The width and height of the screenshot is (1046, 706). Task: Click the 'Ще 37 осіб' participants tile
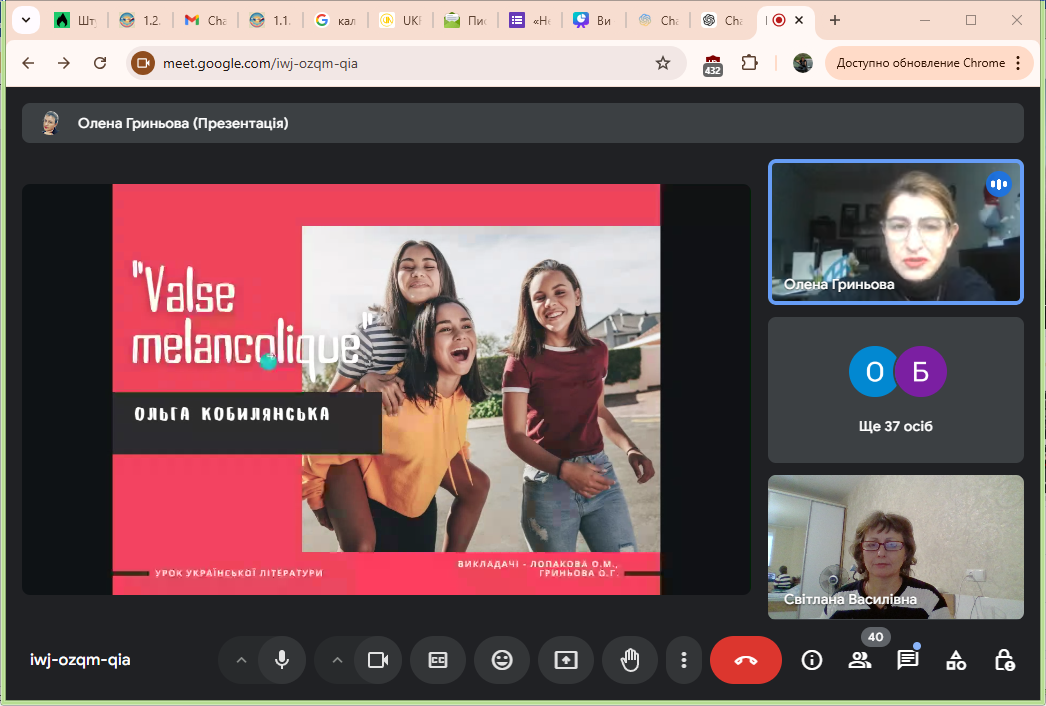(x=895, y=390)
